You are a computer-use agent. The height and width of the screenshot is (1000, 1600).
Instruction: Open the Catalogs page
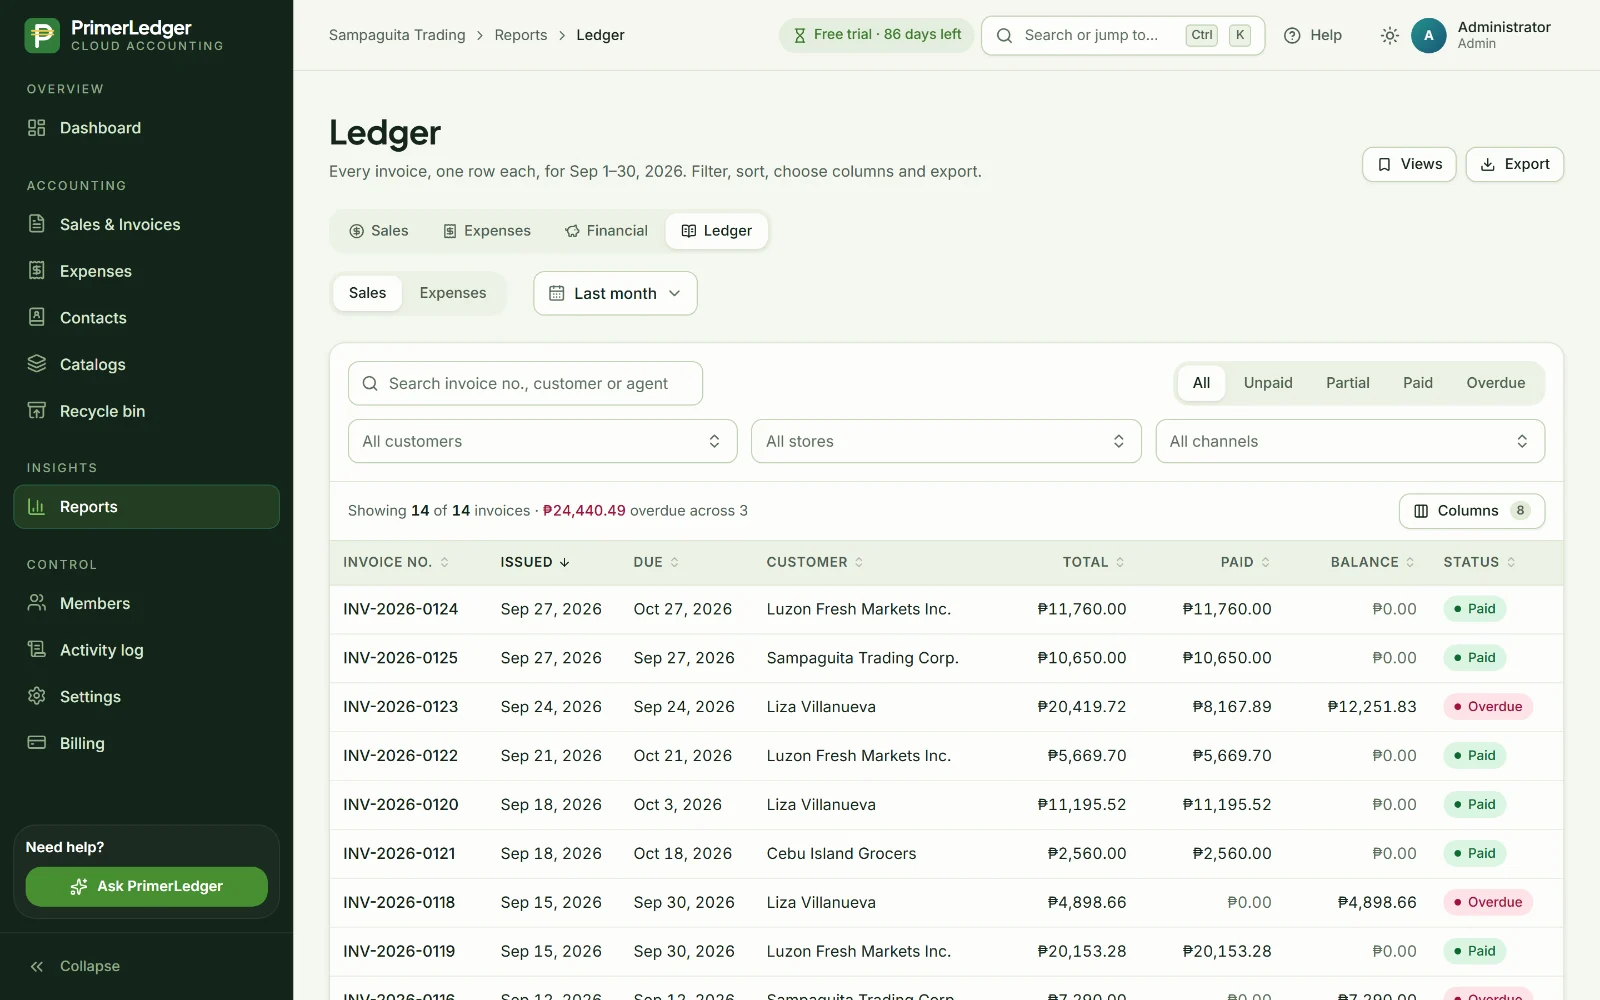pos(146,365)
